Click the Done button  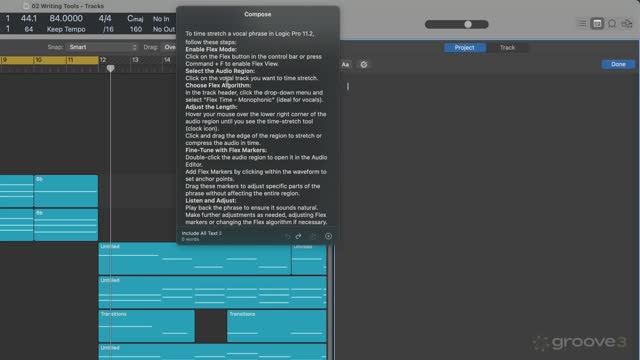click(x=618, y=64)
